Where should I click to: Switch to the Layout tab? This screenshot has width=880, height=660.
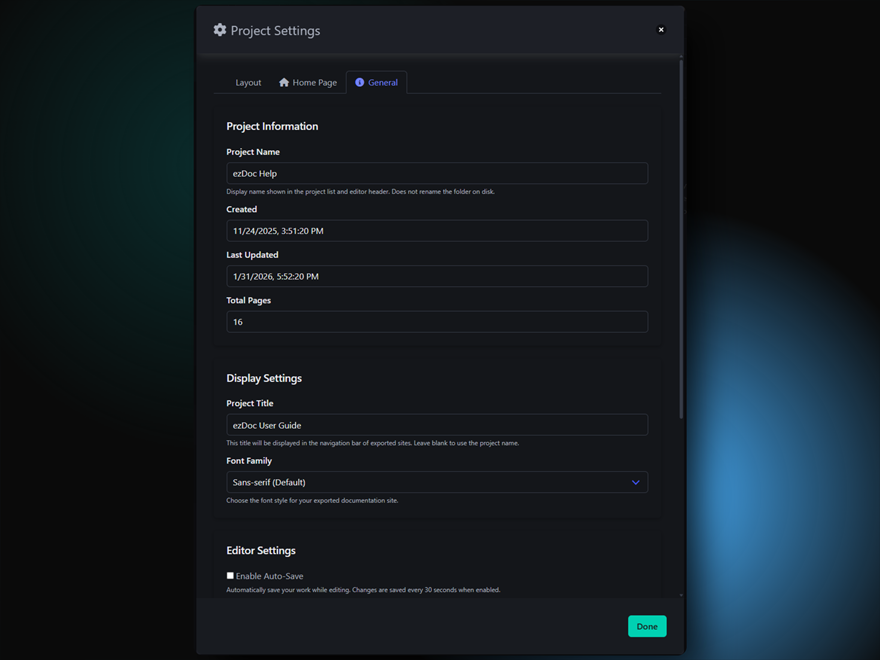[248, 83]
